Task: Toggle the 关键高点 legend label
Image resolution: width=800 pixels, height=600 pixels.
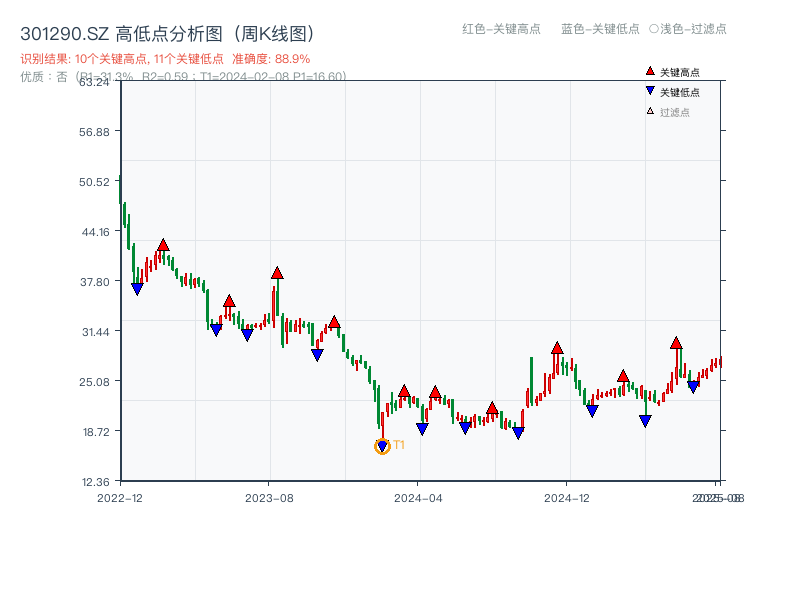Action: point(680,73)
